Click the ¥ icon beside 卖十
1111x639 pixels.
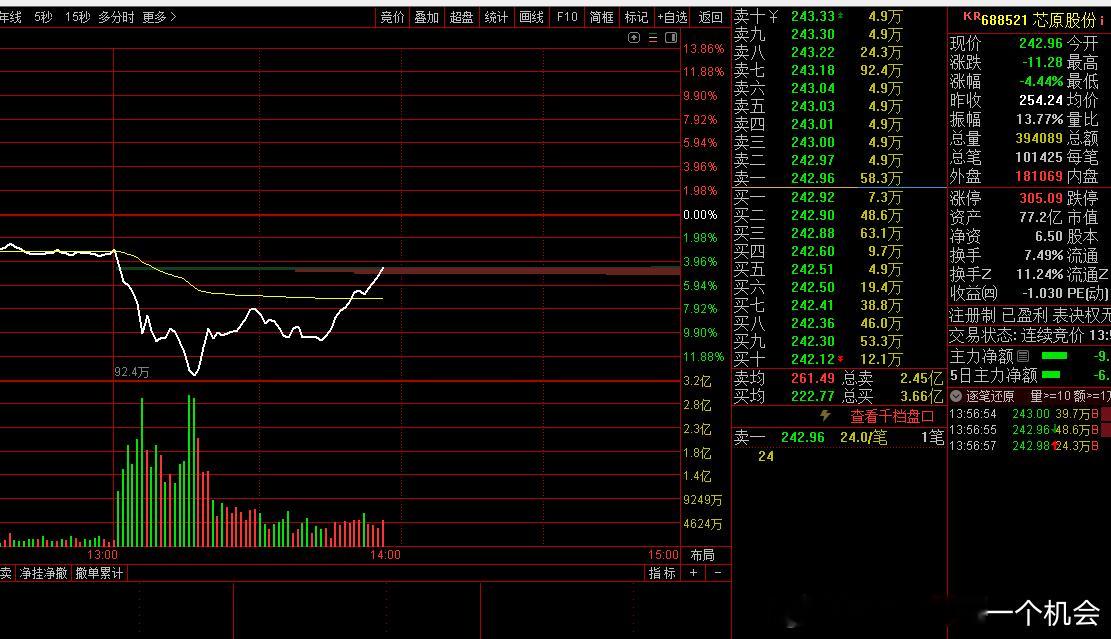[773, 16]
